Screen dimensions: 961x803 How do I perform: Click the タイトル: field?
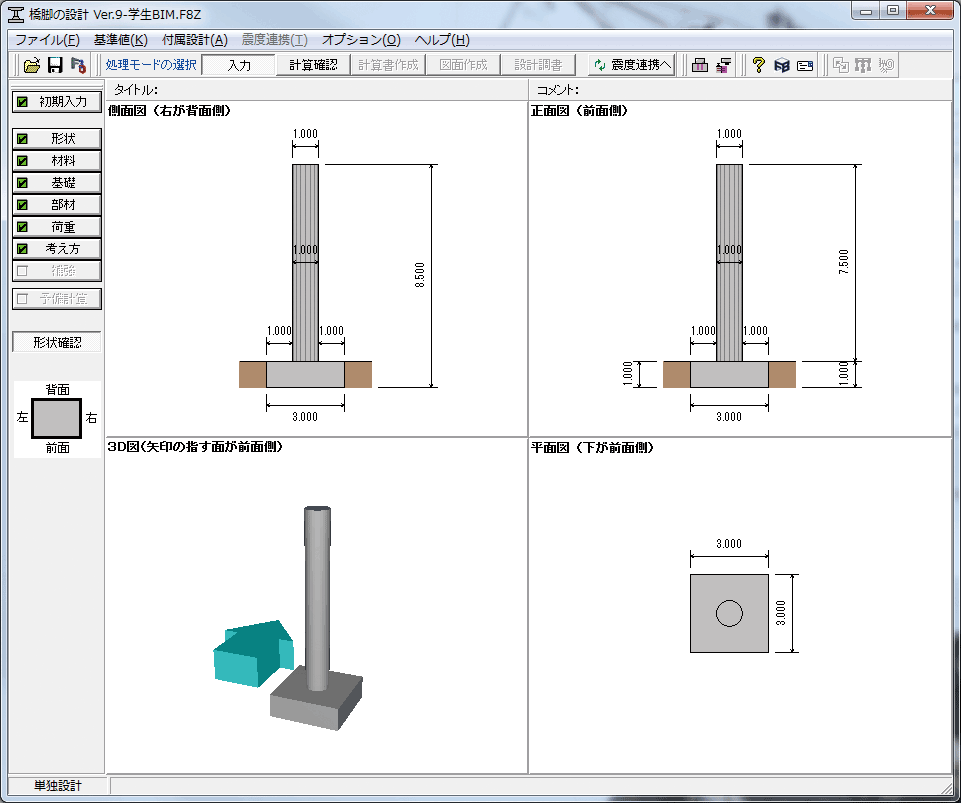(317, 90)
